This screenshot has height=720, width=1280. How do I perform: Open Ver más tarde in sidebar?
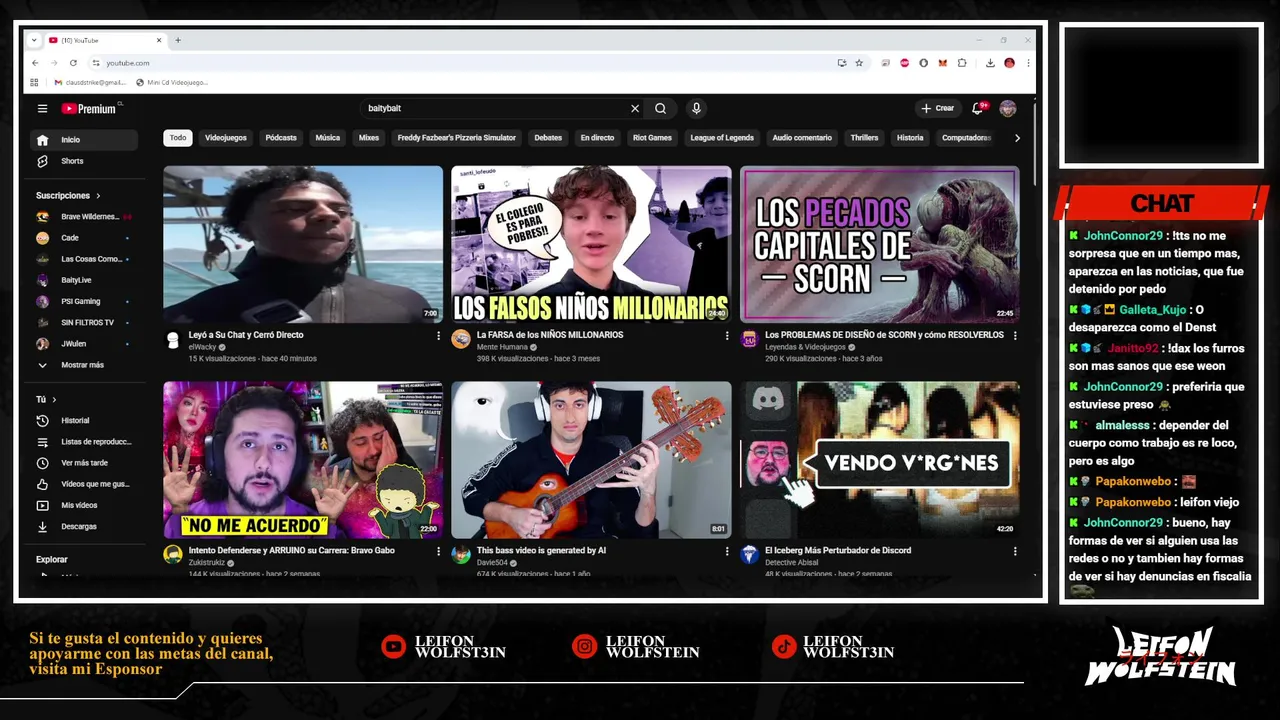tap(84, 463)
